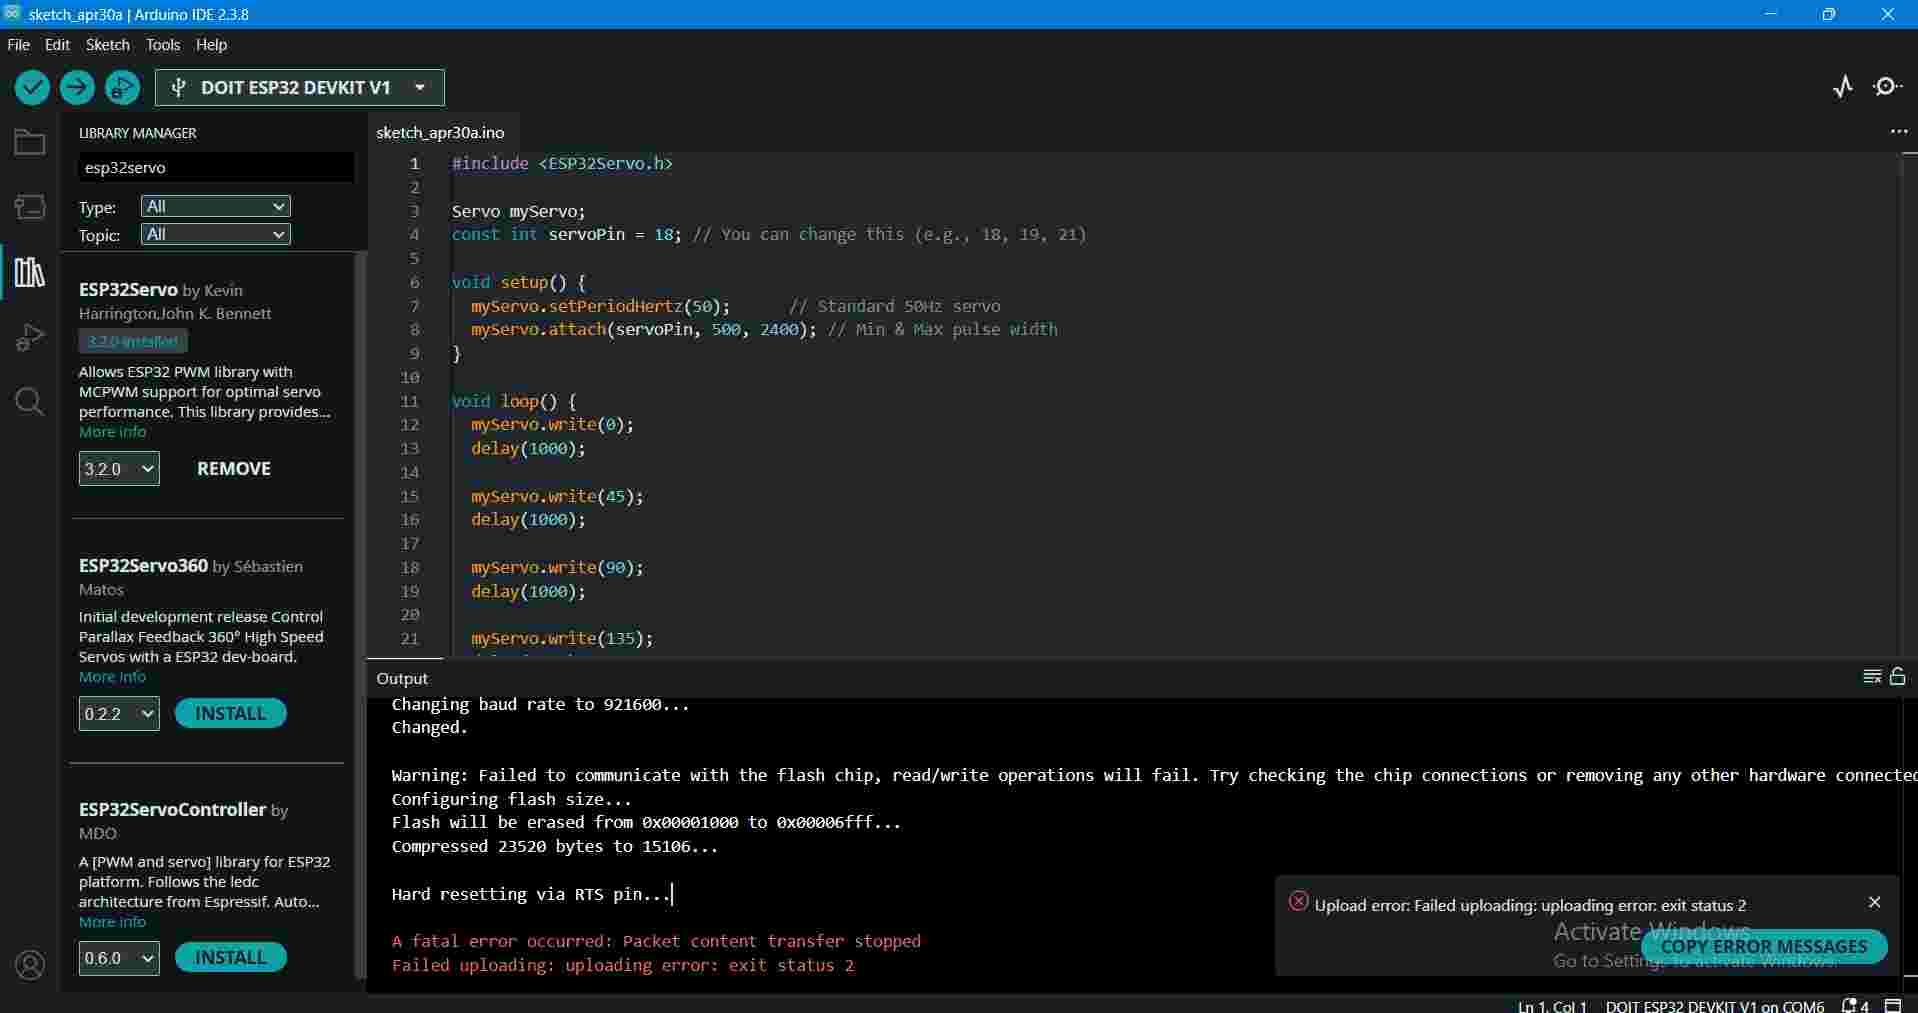Click the editor tab more-options ellipsis

1898,132
